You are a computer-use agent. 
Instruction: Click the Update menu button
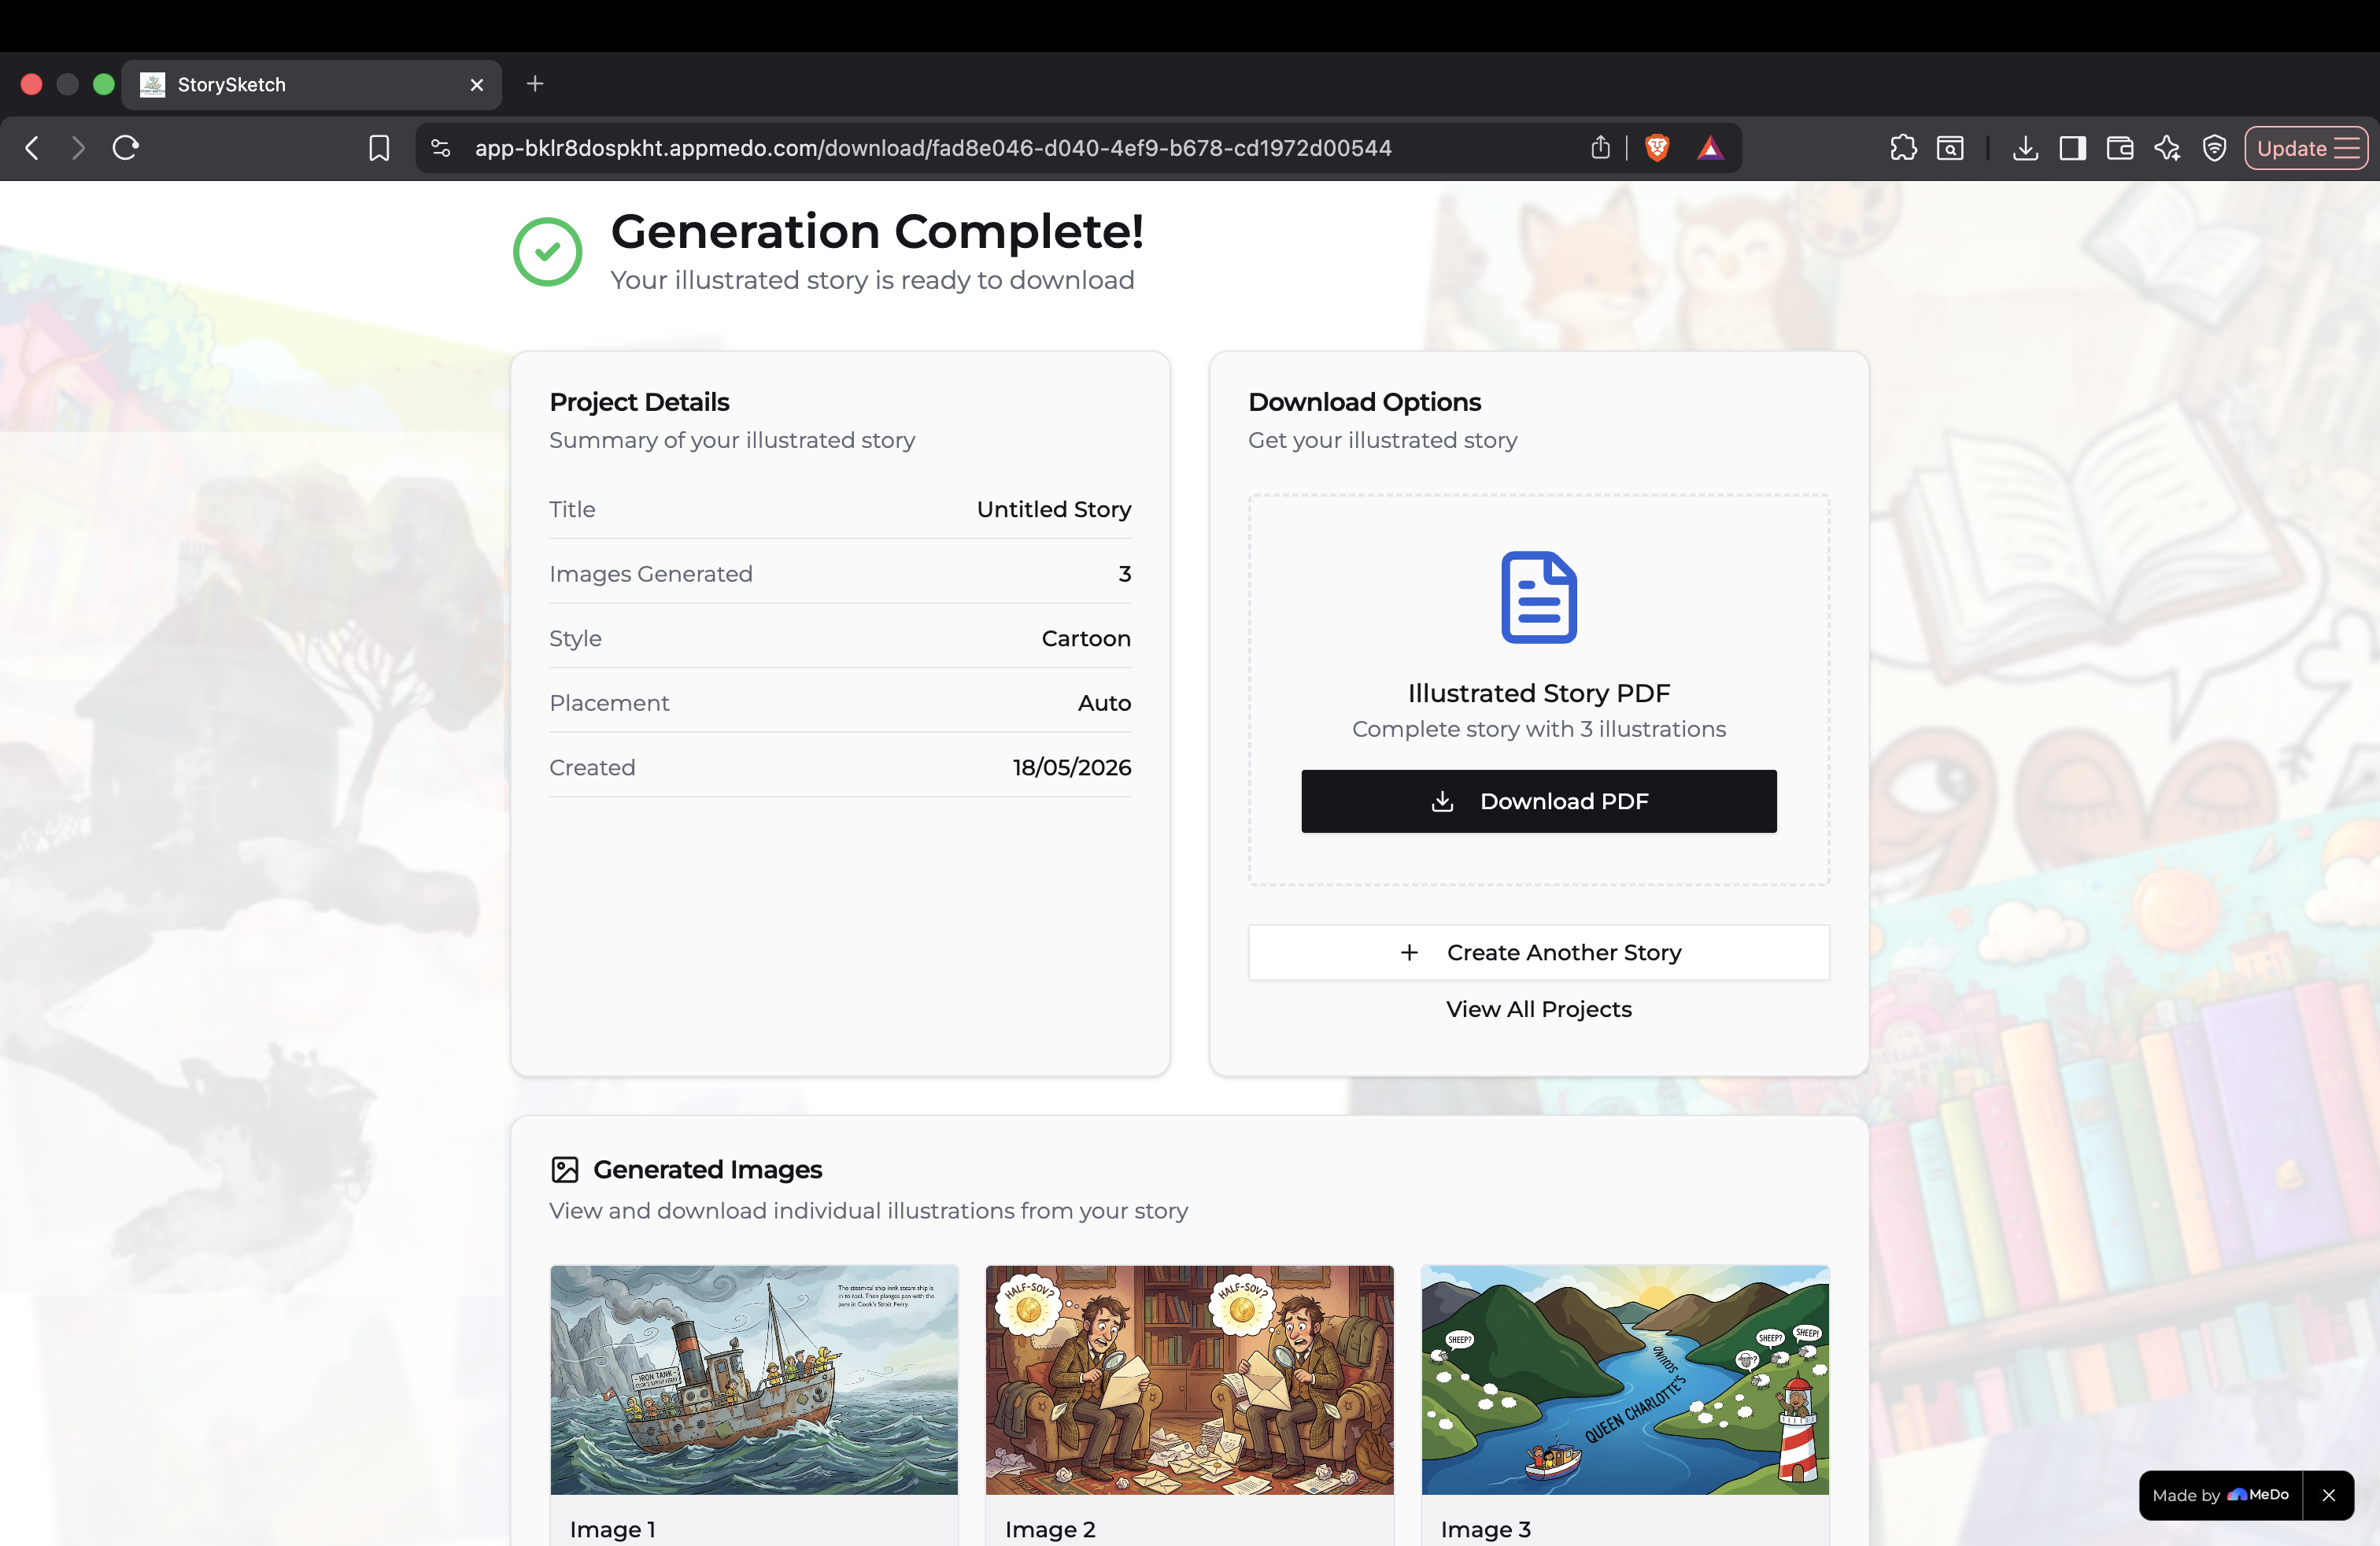2306,148
